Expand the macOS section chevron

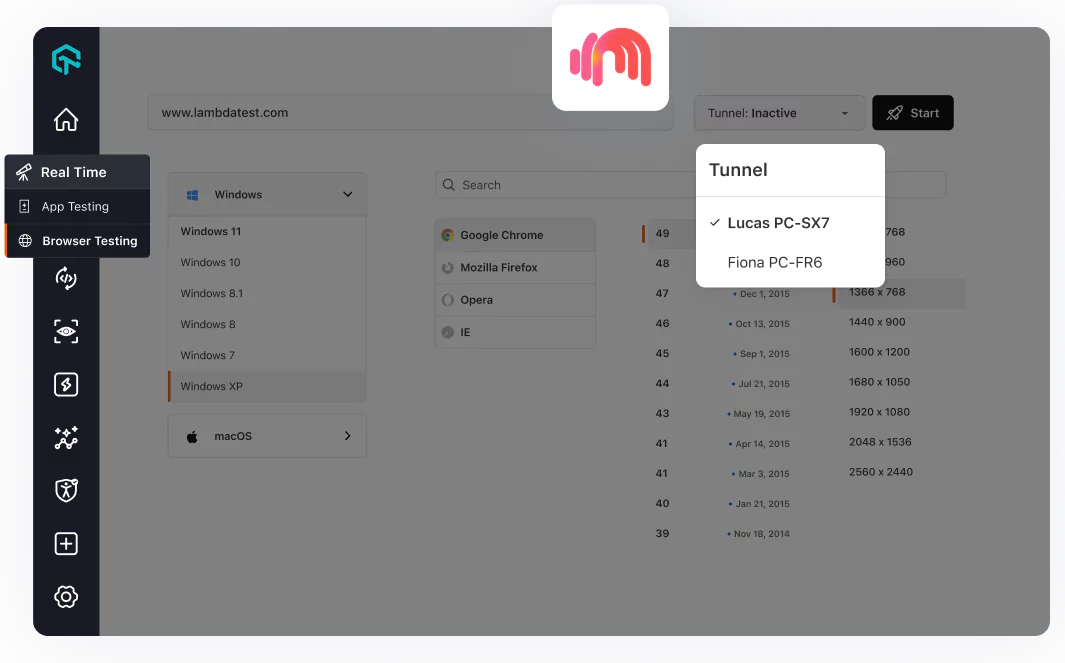pyautogui.click(x=347, y=436)
